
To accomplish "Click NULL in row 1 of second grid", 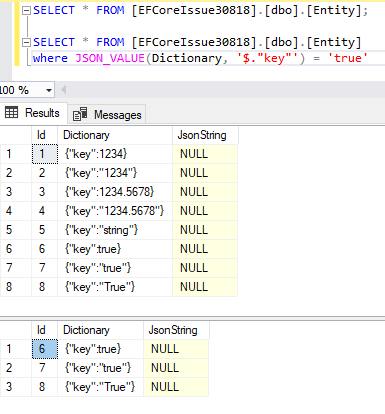I will (x=176, y=349).
